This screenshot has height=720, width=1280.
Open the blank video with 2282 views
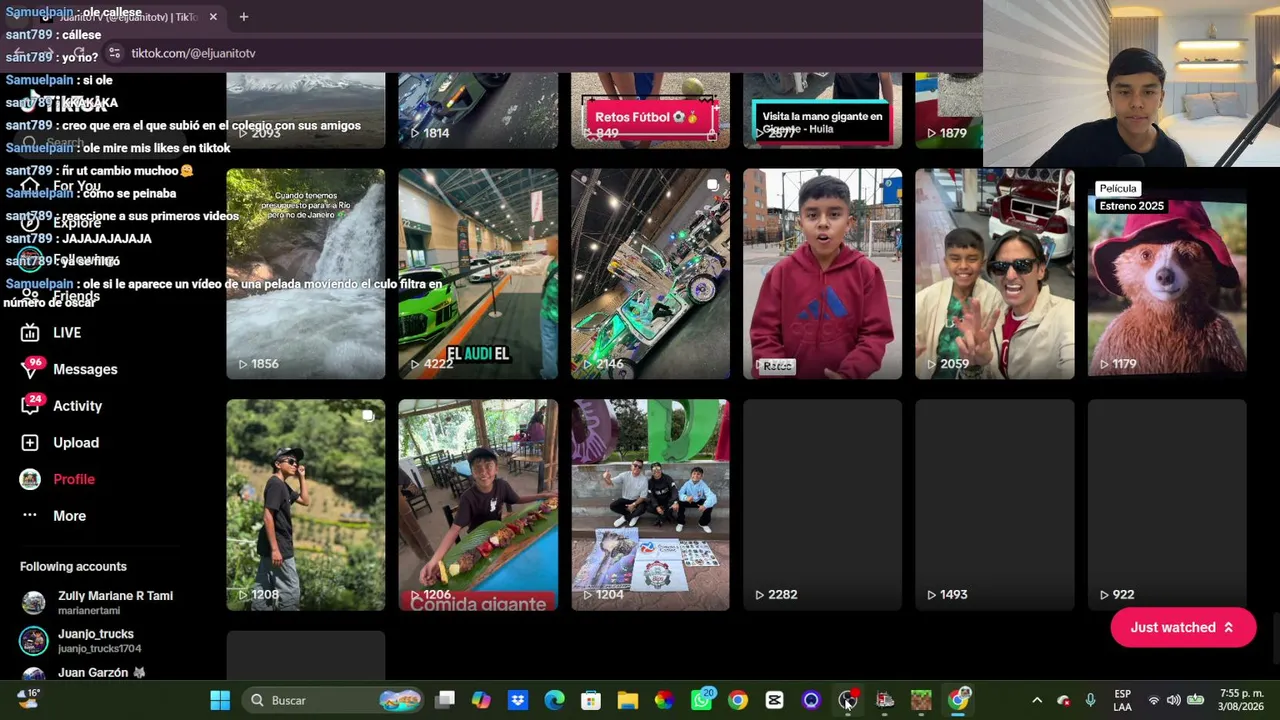click(822, 505)
